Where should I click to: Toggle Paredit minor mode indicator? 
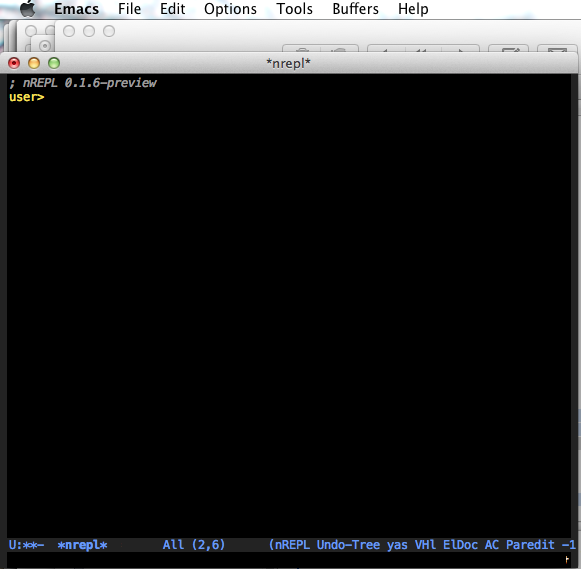[x=530, y=545]
